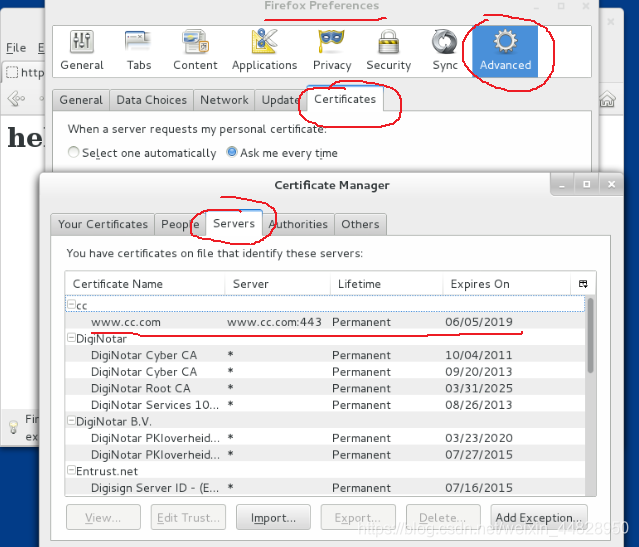
Task: Collapse the Entrust.net group
Action: [71, 470]
